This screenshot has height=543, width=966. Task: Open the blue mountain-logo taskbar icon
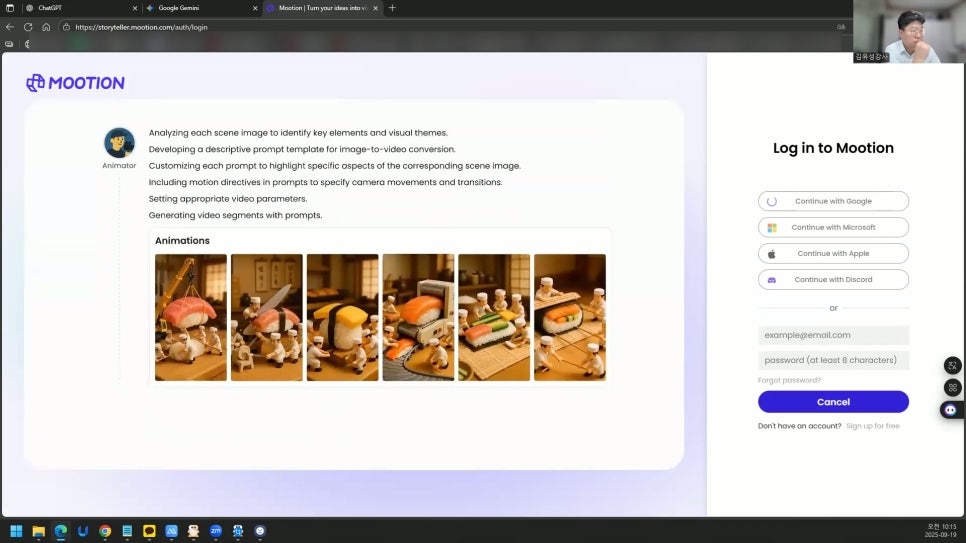click(x=171, y=531)
